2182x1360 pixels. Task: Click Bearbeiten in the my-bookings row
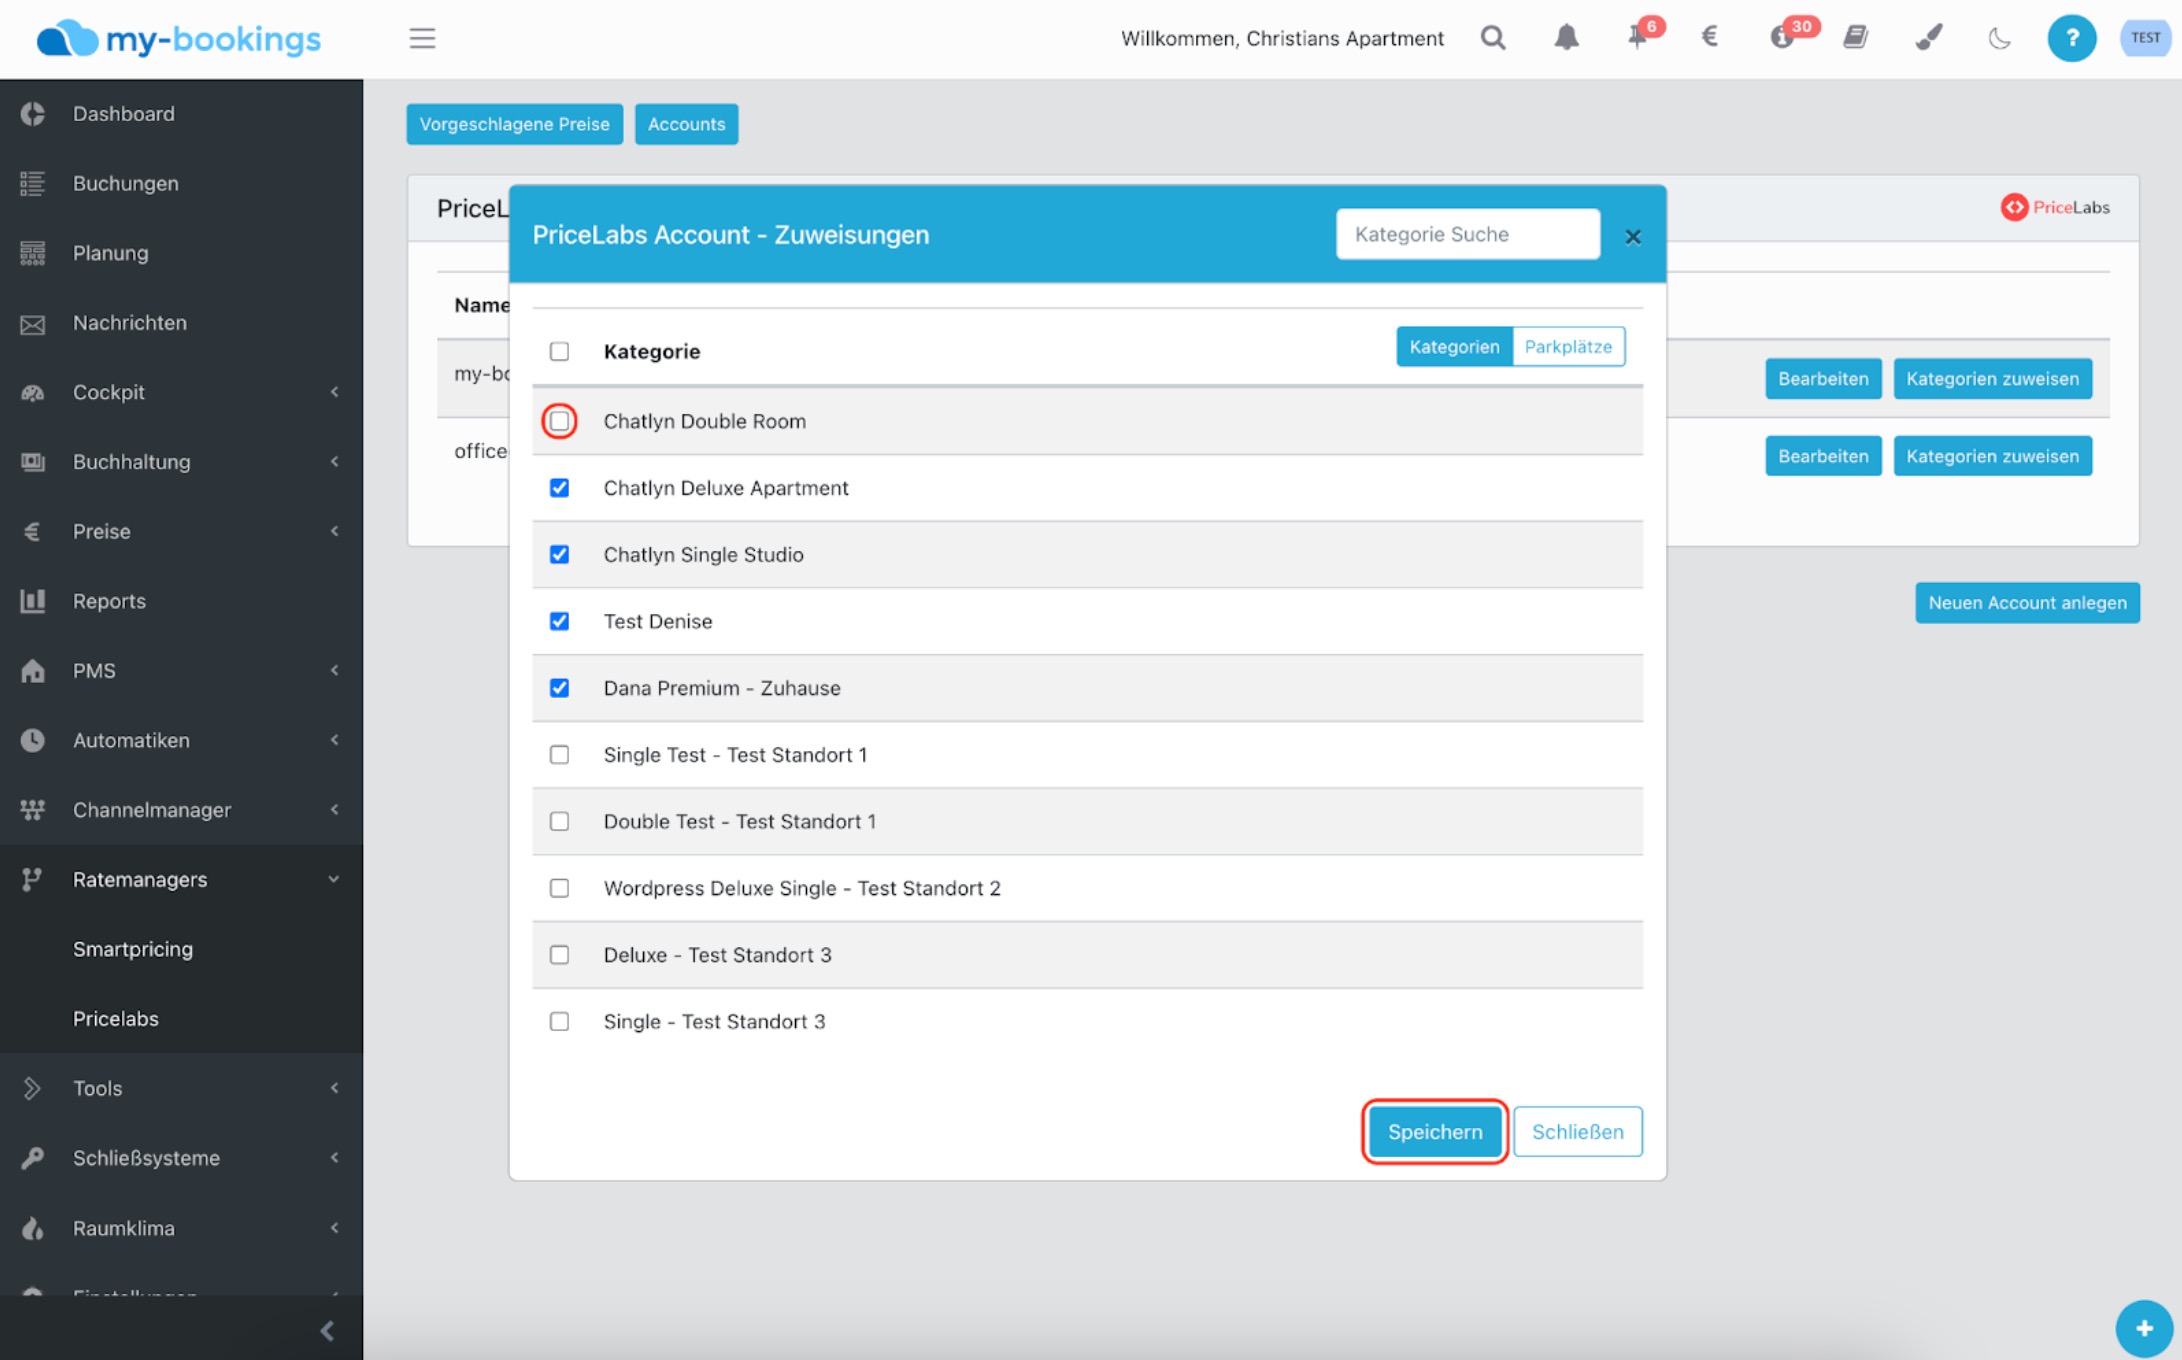coord(1823,379)
